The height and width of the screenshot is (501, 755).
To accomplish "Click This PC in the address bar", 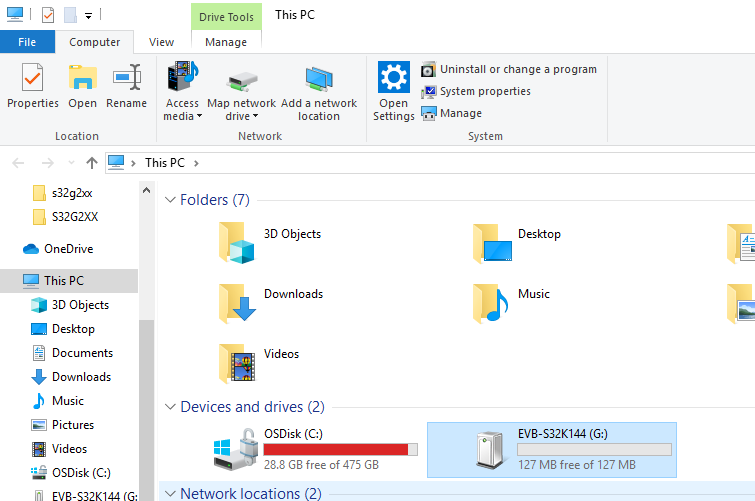I will tap(165, 163).
